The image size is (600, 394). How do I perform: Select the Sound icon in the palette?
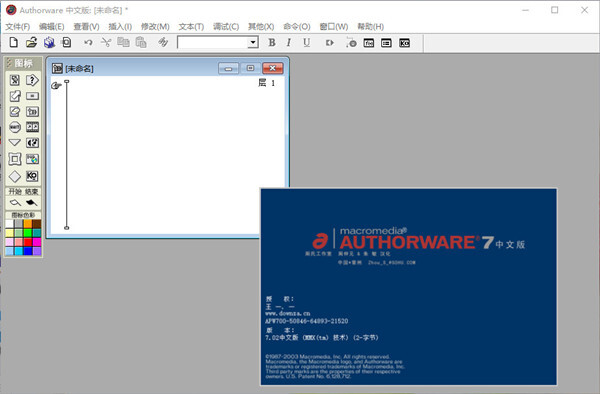(x=33, y=143)
